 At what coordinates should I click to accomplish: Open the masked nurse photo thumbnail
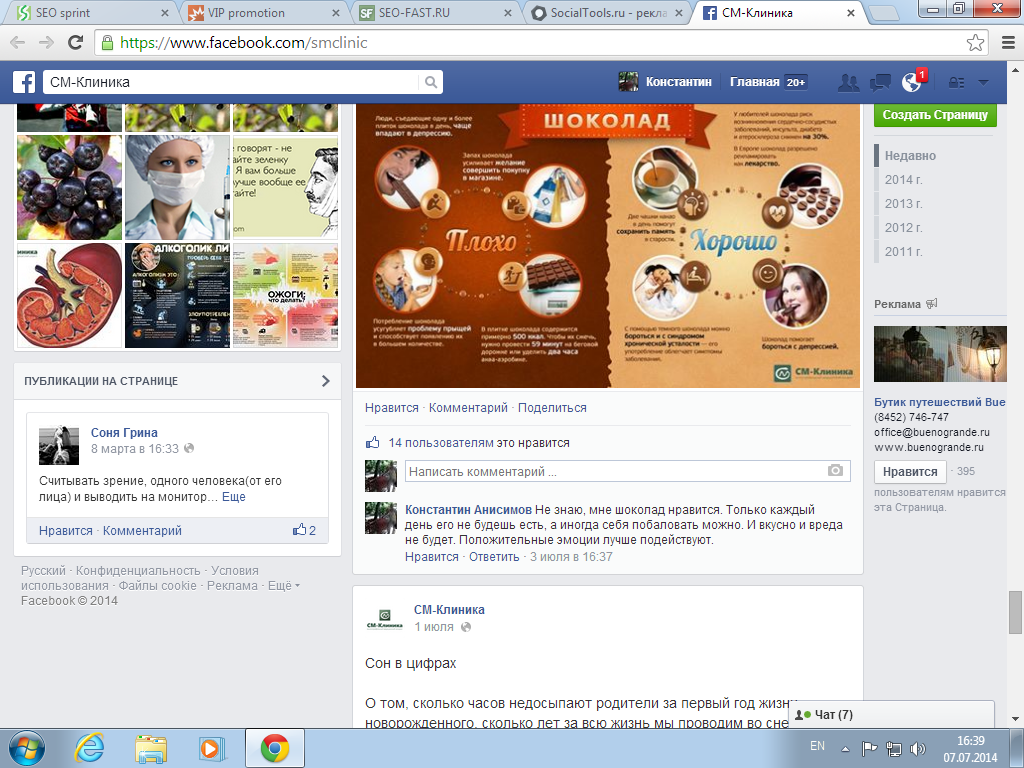[x=177, y=187]
